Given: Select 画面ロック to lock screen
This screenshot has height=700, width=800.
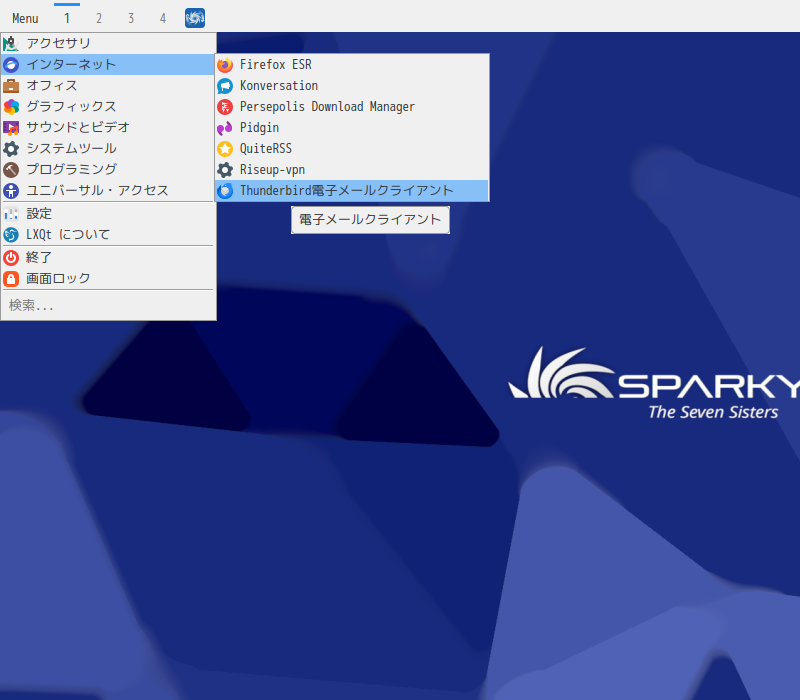Looking at the screenshot, I should coord(108,278).
